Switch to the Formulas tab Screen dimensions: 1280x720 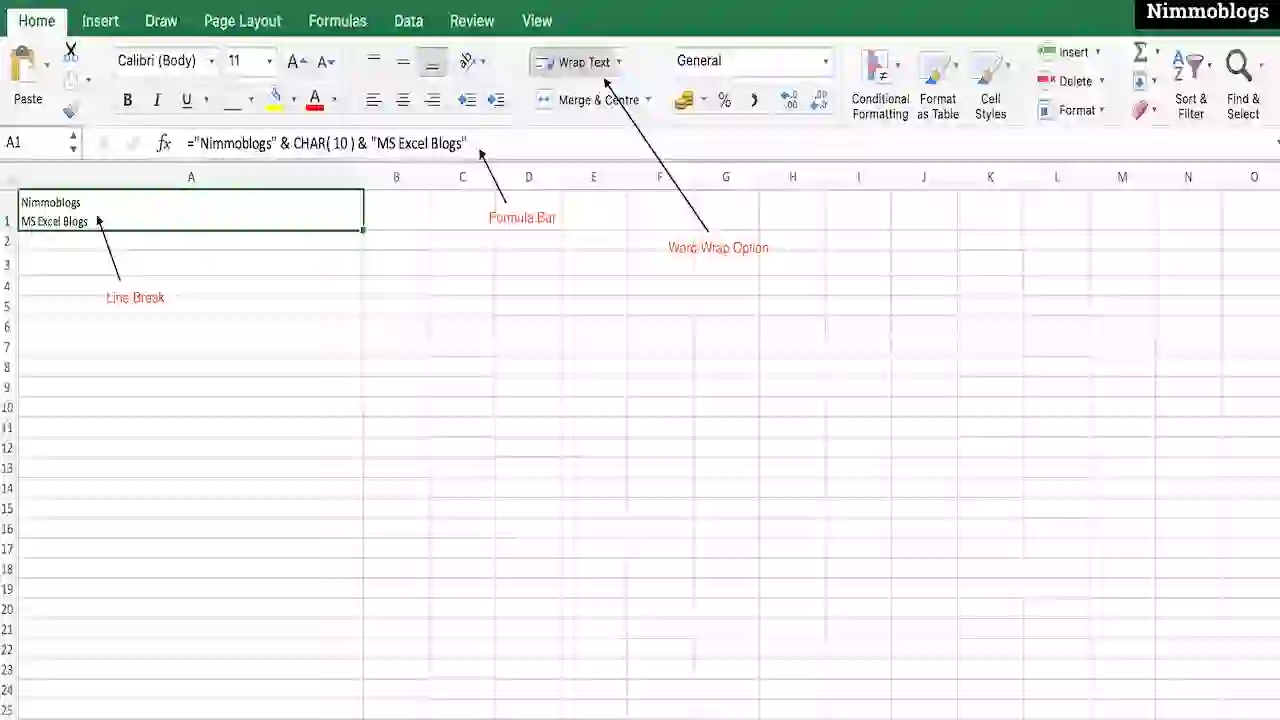(337, 20)
